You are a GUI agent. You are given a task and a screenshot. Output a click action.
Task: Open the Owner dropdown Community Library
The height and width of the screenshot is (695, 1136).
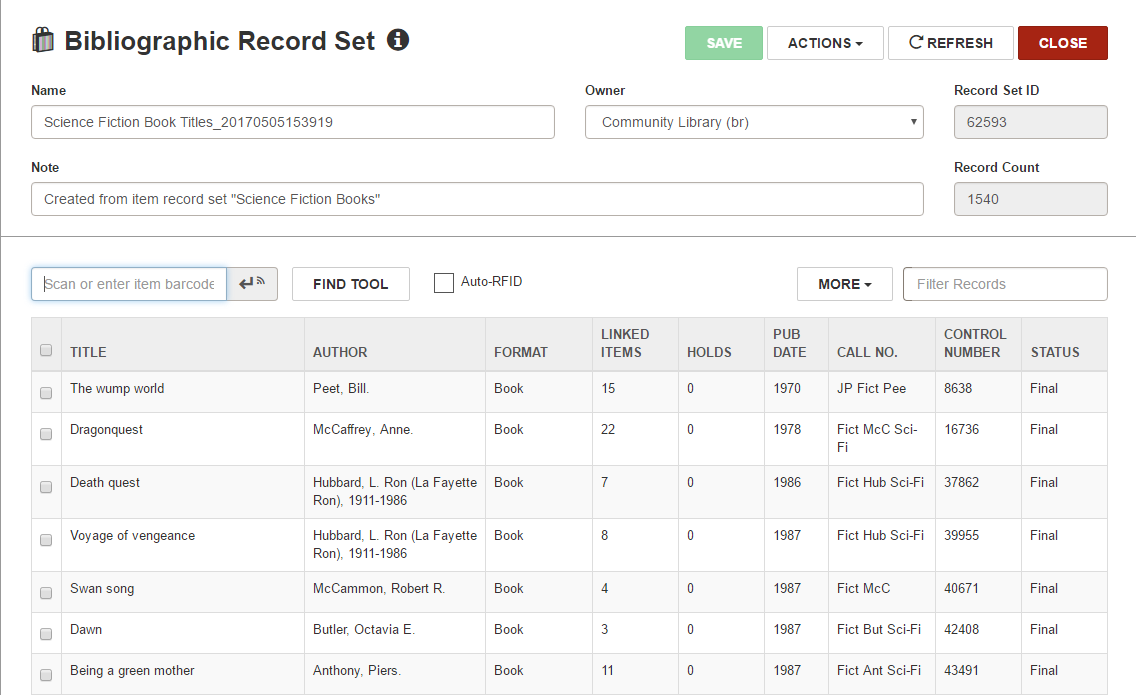[754, 122]
